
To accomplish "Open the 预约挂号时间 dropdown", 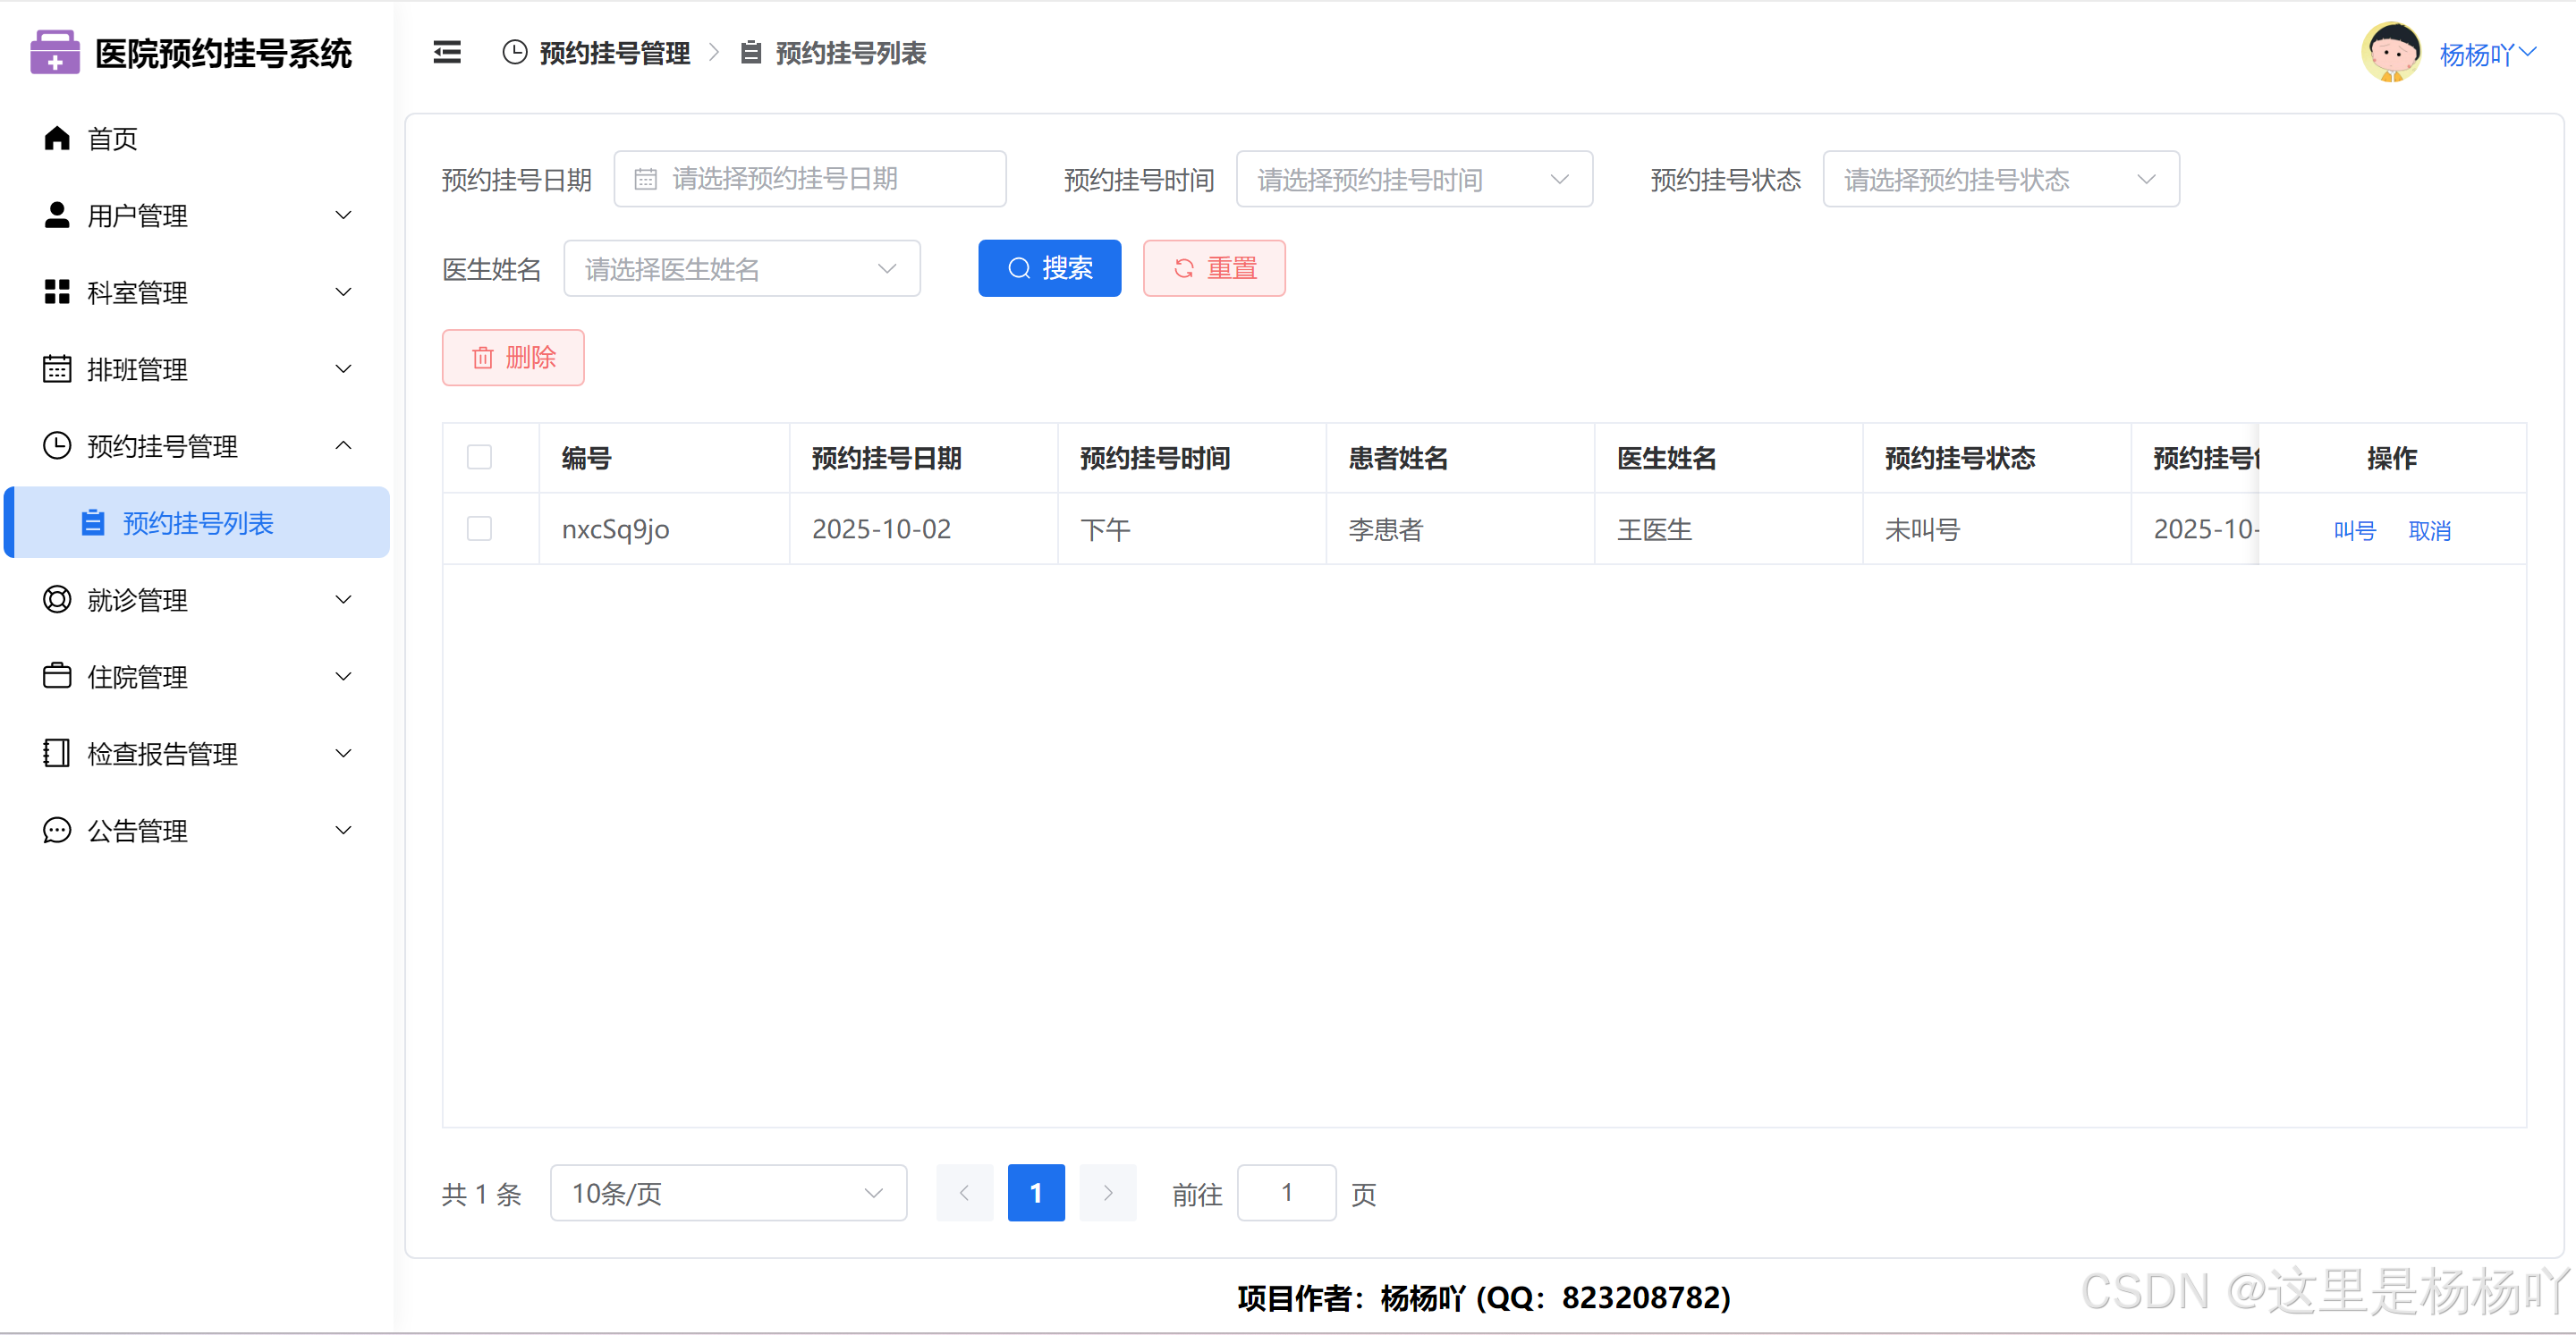I will [x=1413, y=179].
